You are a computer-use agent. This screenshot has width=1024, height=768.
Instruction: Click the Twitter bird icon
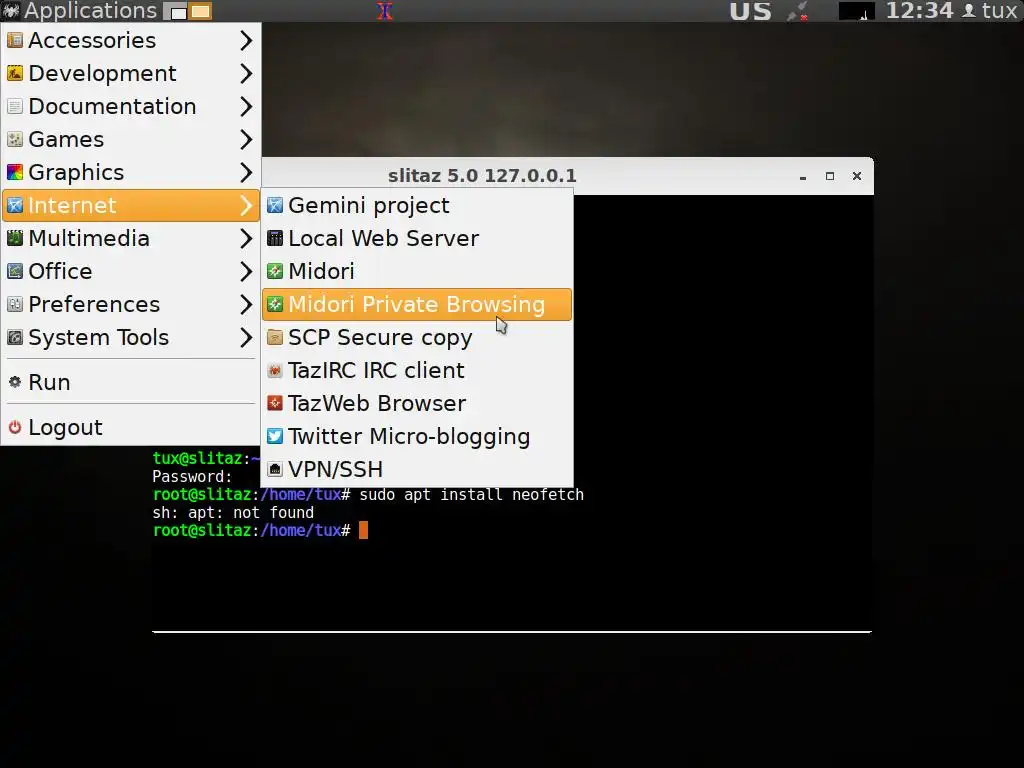(275, 436)
